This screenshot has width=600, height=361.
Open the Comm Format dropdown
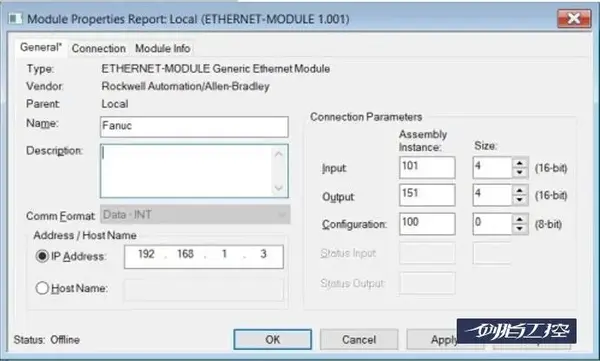(x=195, y=214)
